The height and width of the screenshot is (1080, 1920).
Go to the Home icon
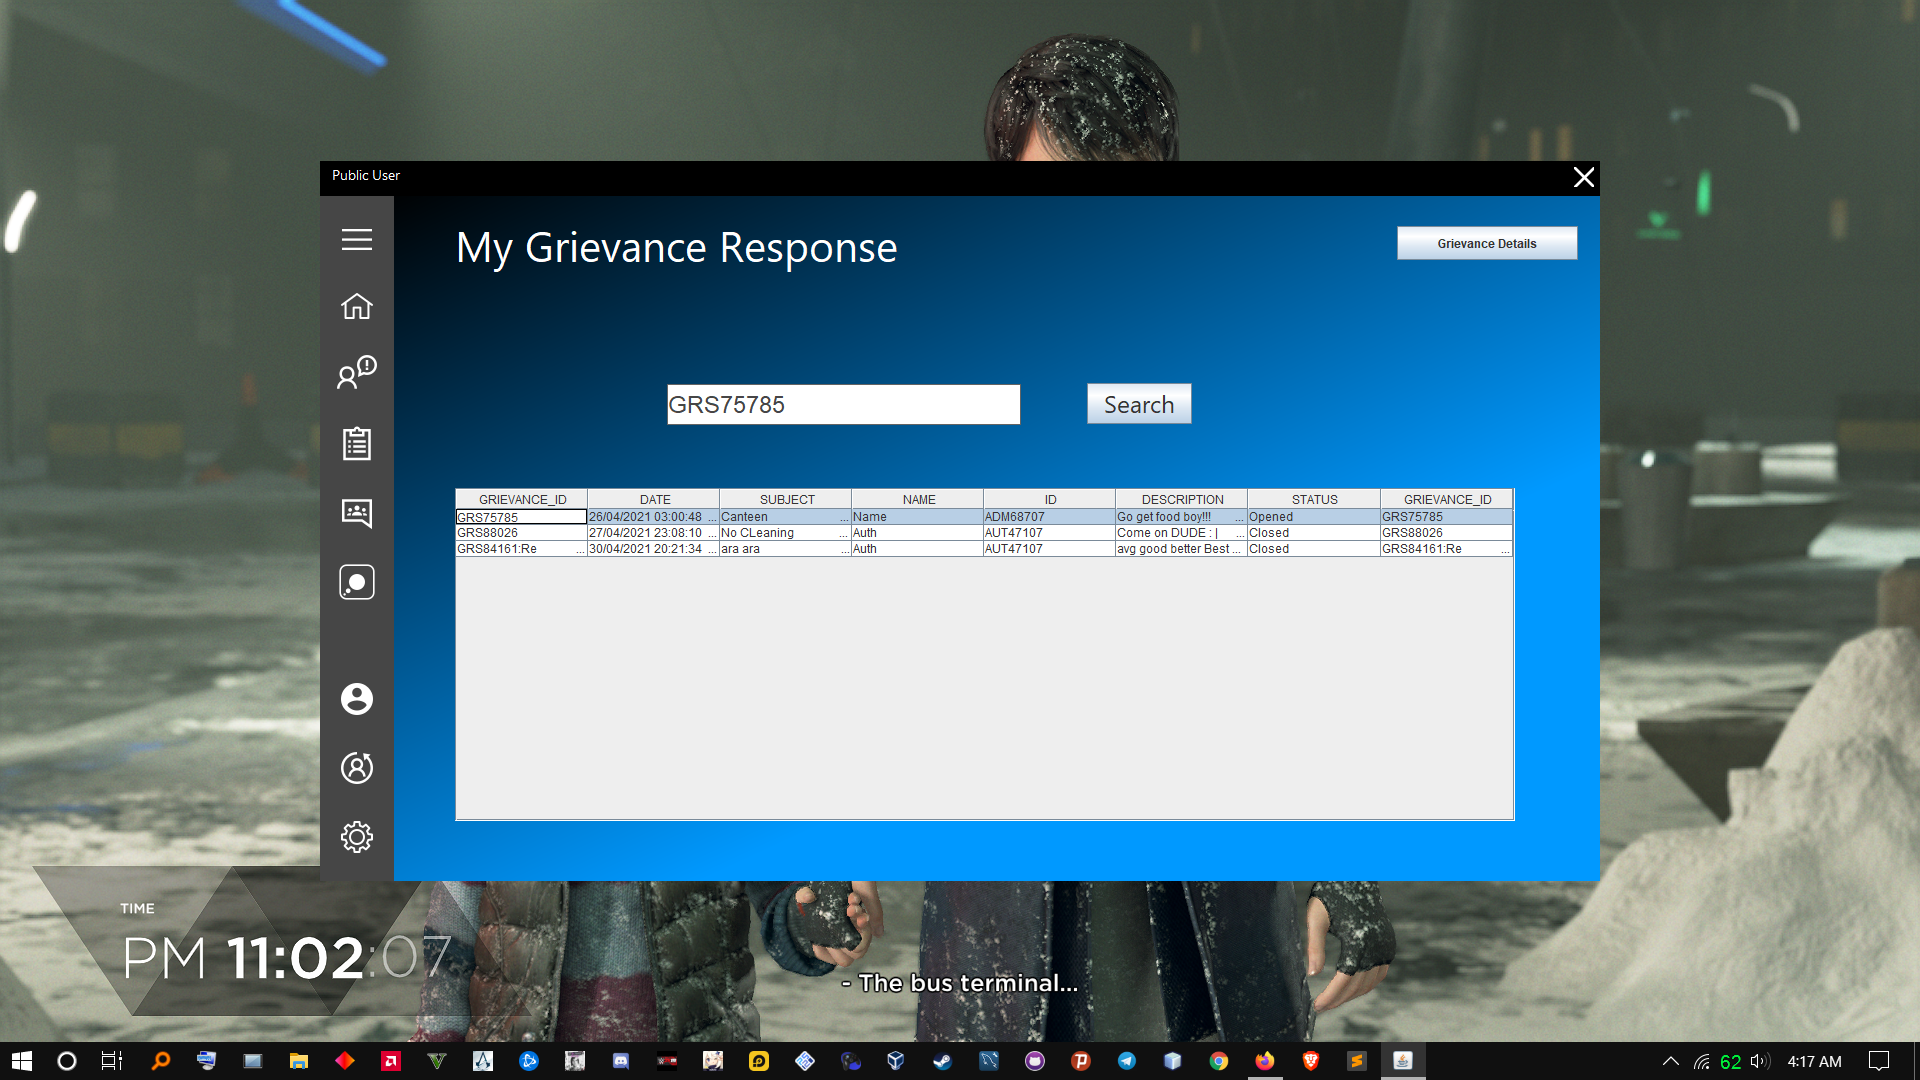(356, 306)
